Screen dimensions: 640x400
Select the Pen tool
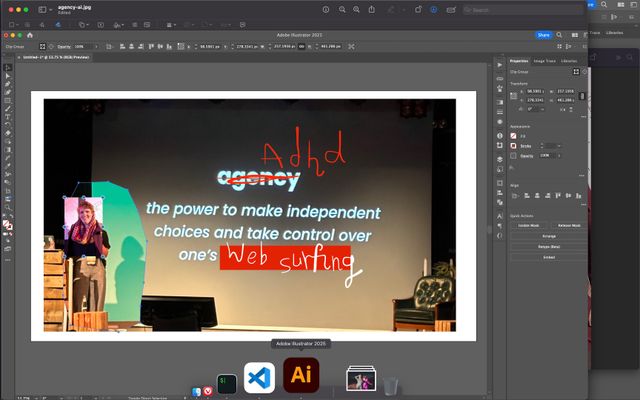point(7,84)
